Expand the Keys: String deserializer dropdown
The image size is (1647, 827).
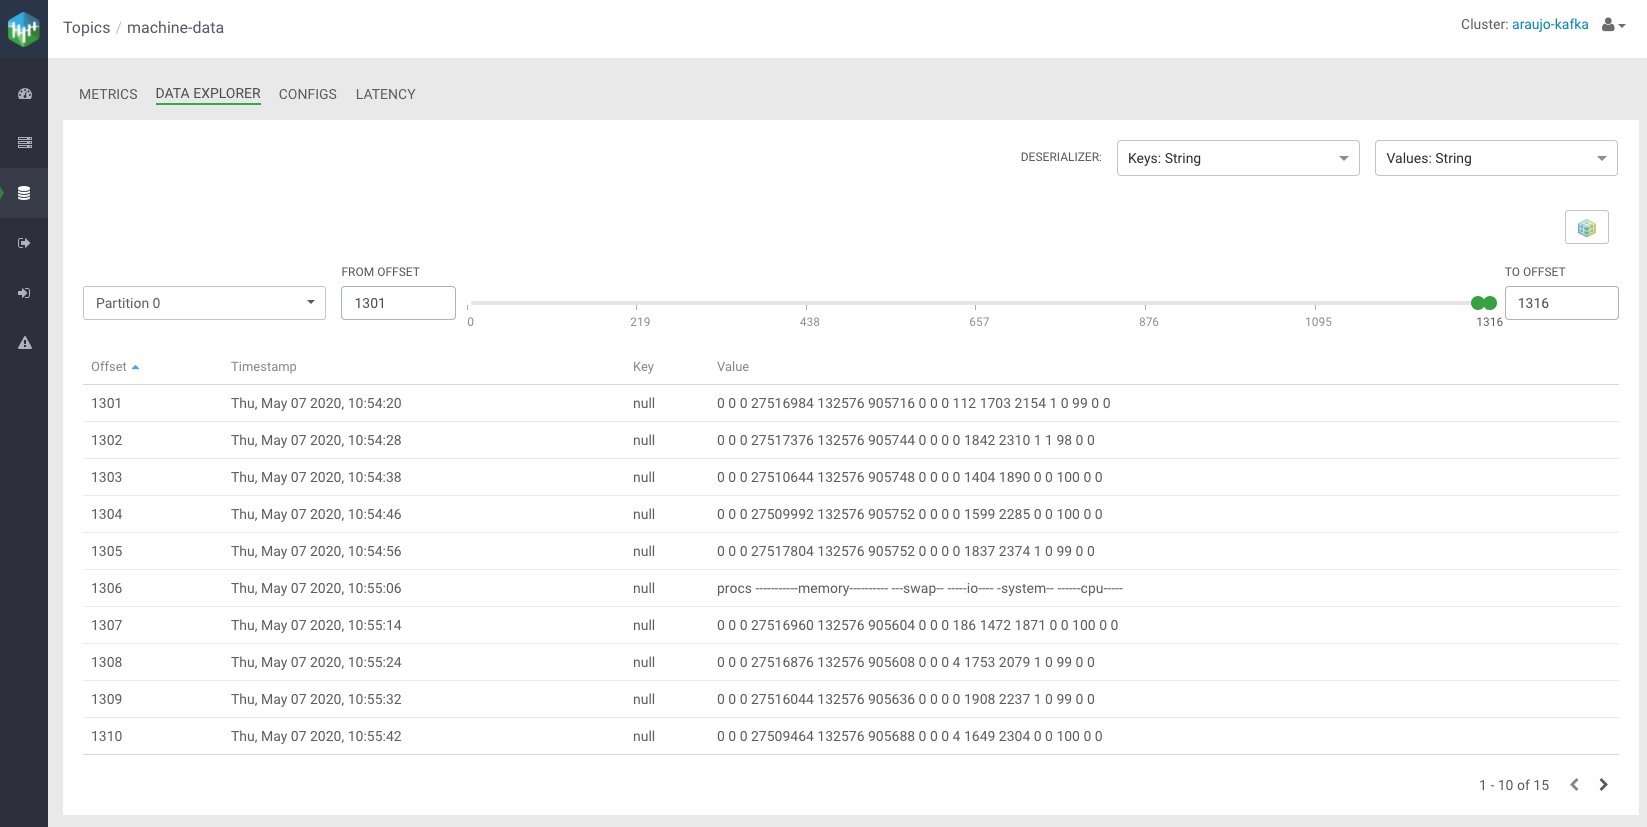tap(1237, 158)
